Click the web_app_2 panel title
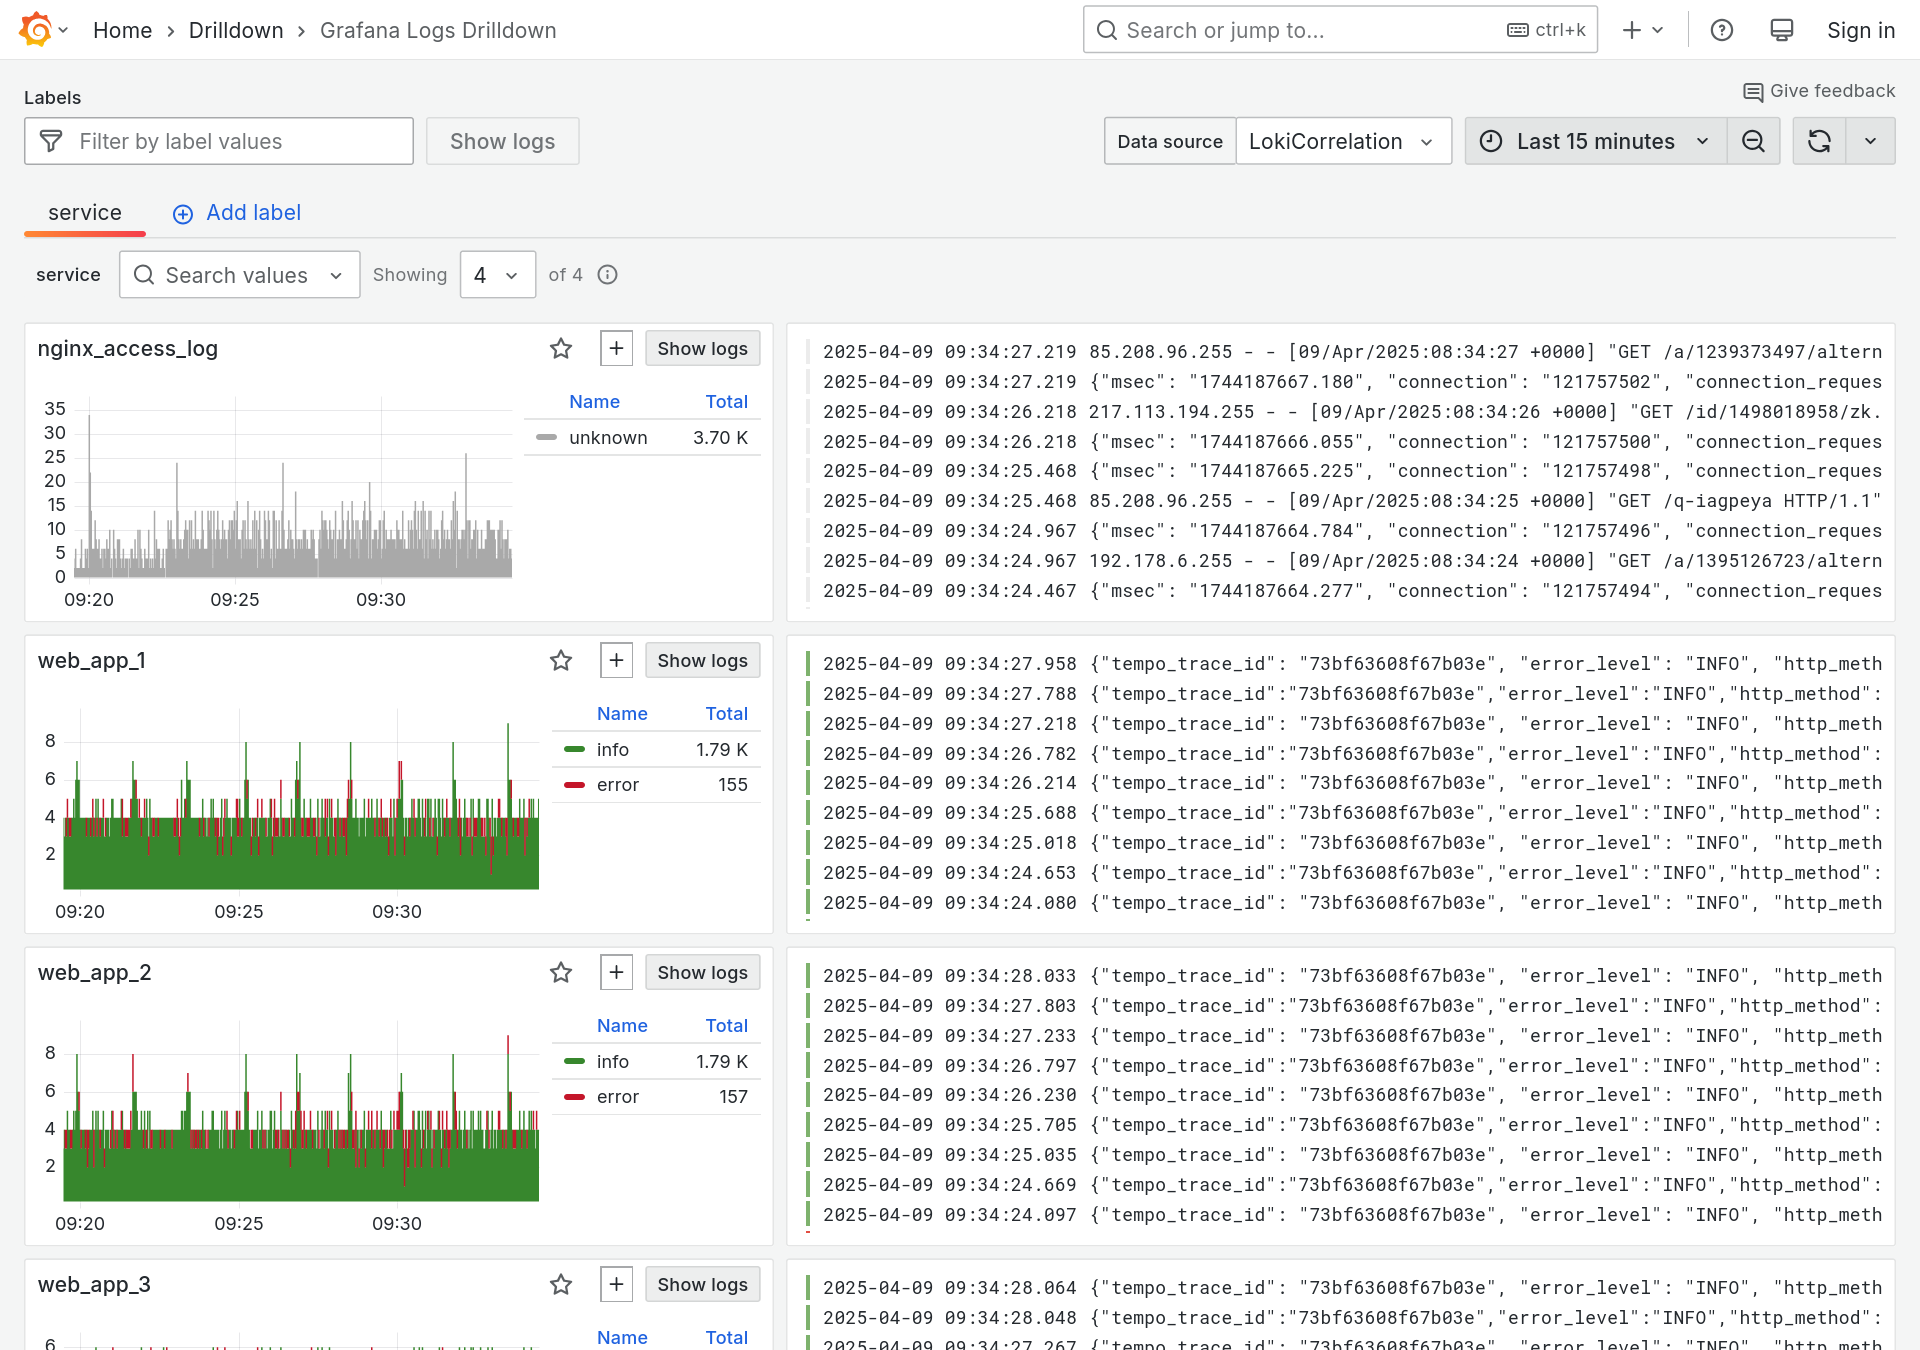Screen dimensions: 1920x1350 click(x=94, y=972)
